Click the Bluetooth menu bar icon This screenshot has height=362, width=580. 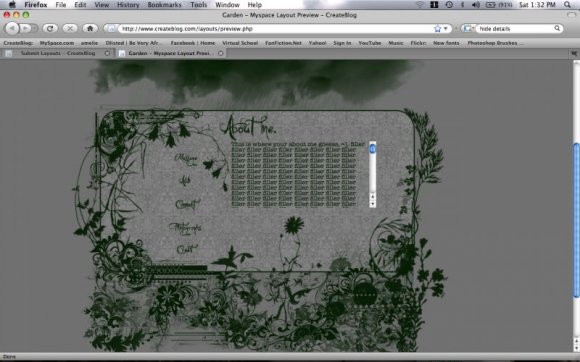462,4
